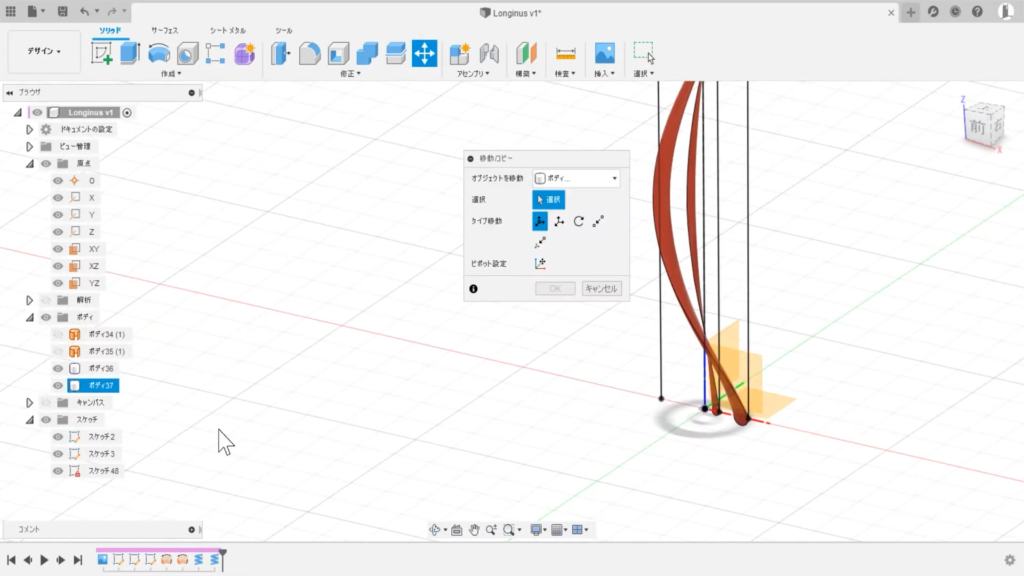Toggle visibility of the XY plane
Viewport: 1024px width, 576px height.
click(x=58, y=249)
